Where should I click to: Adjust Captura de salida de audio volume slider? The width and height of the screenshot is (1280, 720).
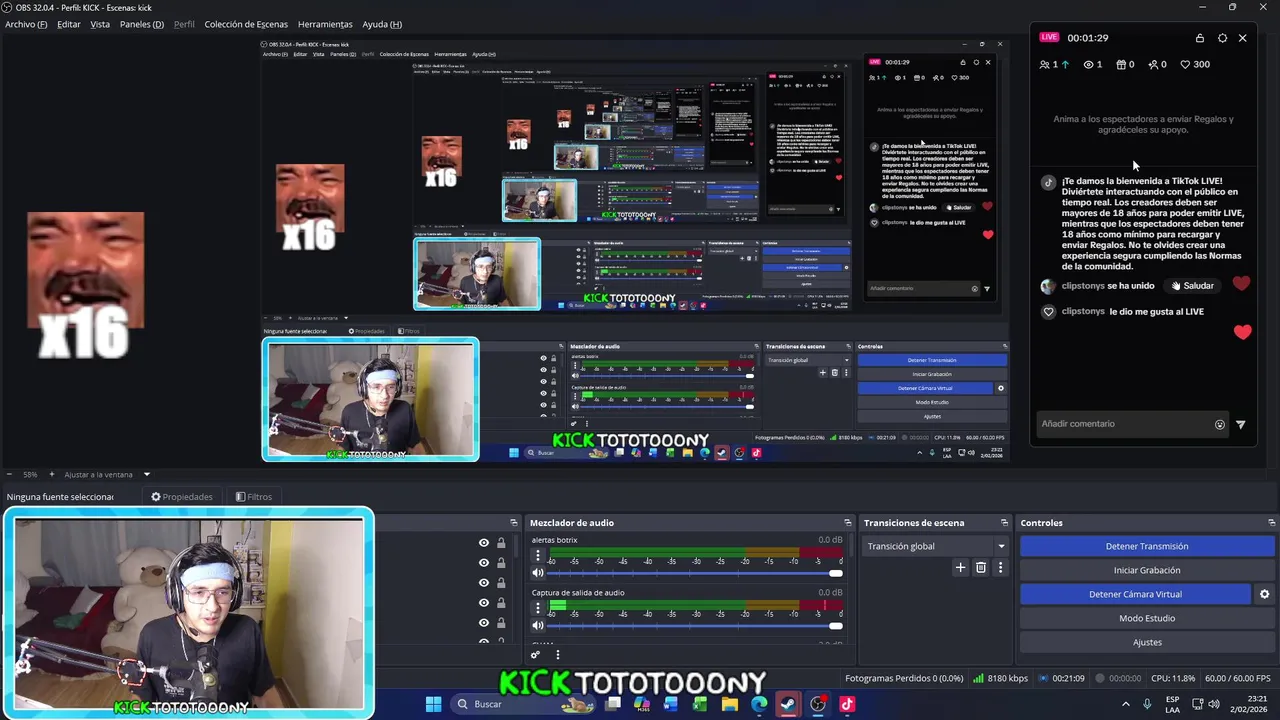point(695,625)
